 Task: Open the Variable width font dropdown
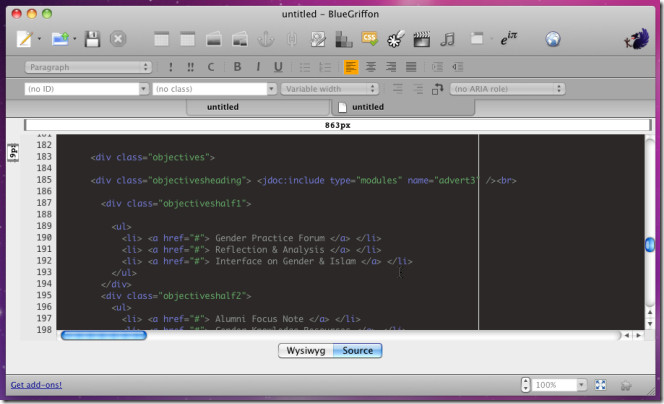point(329,89)
